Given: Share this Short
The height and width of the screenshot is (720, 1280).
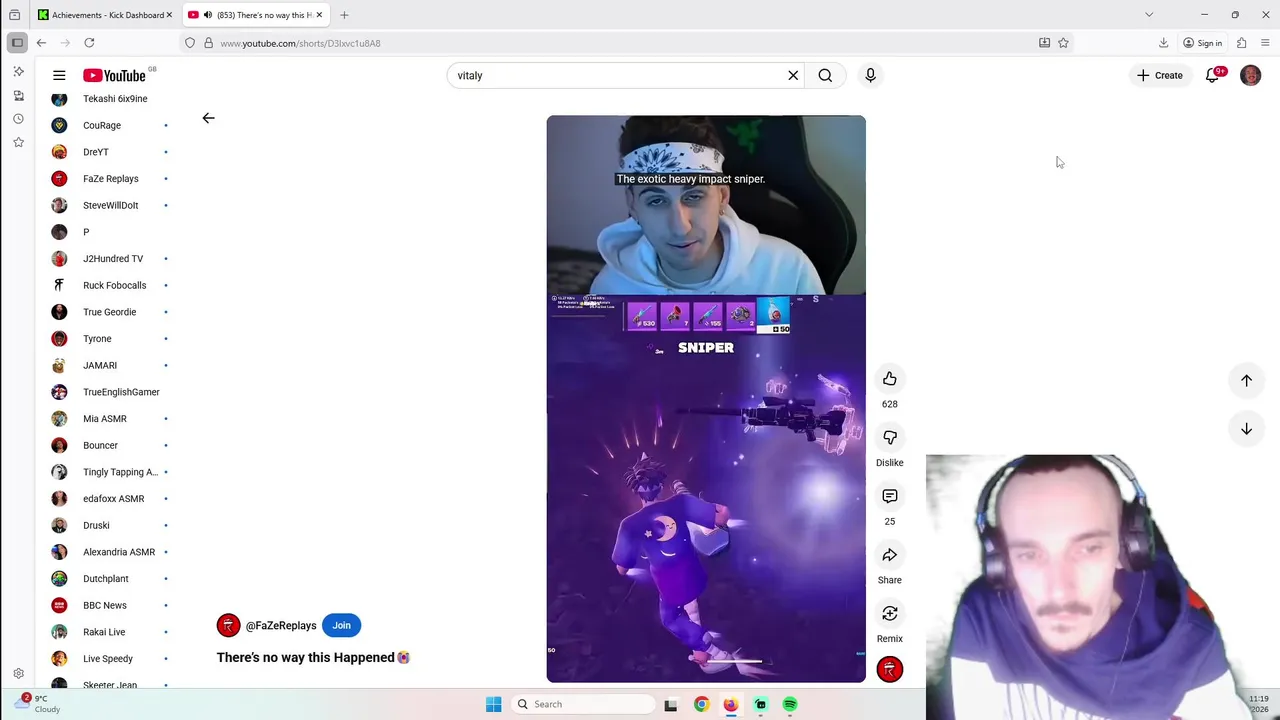Looking at the screenshot, I should coord(889,555).
